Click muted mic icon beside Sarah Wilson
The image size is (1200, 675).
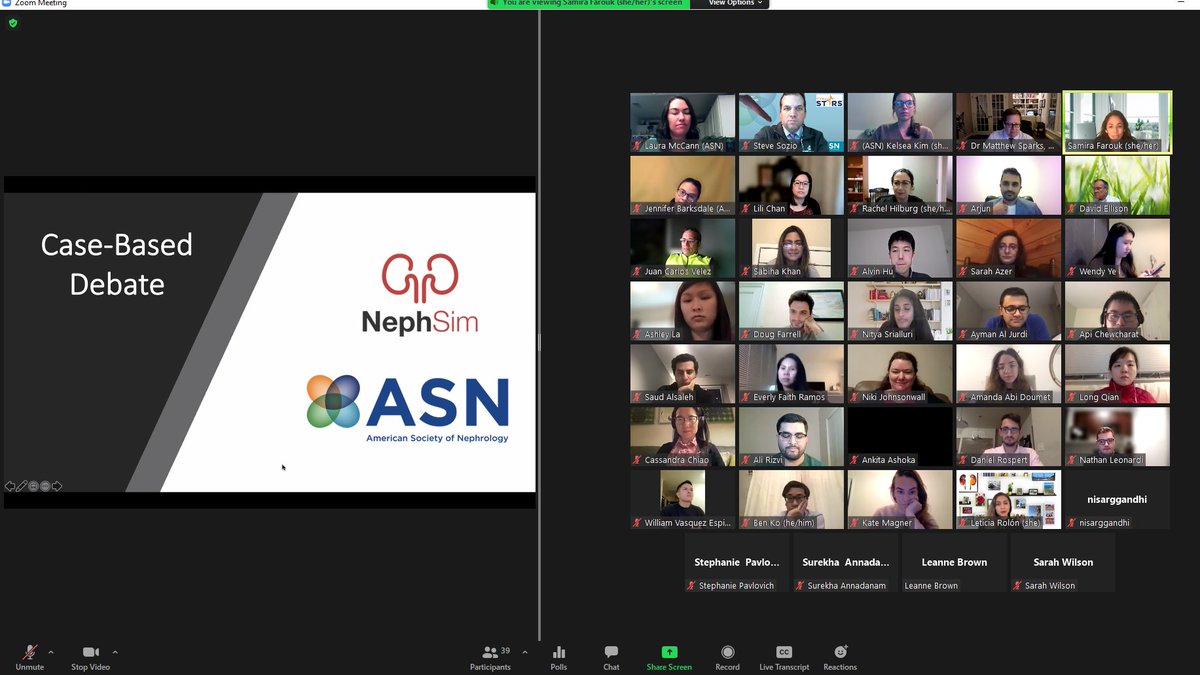click(1018, 586)
